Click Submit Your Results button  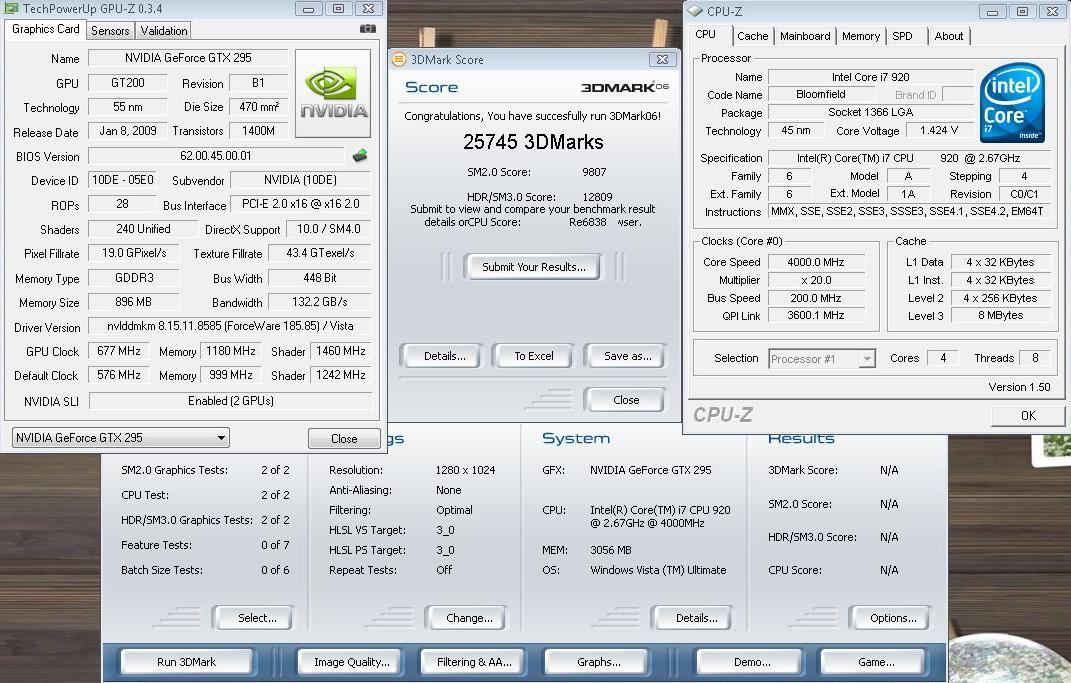coord(533,267)
